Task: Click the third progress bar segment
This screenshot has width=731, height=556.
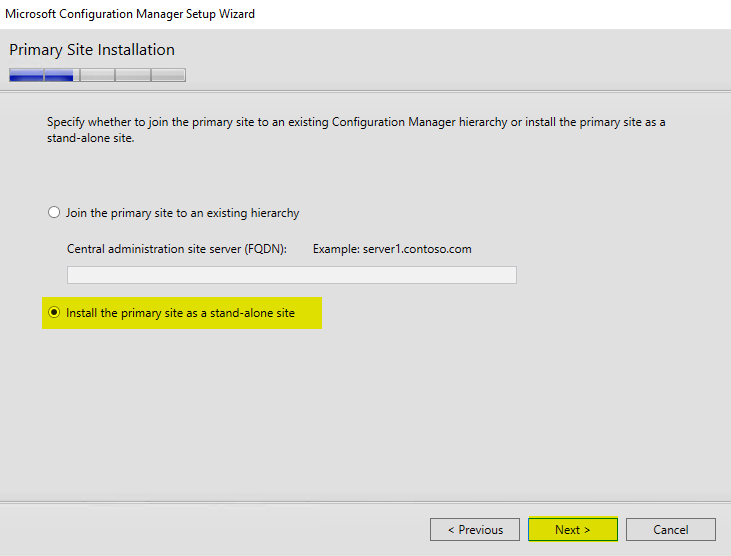Action: click(x=97, y=75)
